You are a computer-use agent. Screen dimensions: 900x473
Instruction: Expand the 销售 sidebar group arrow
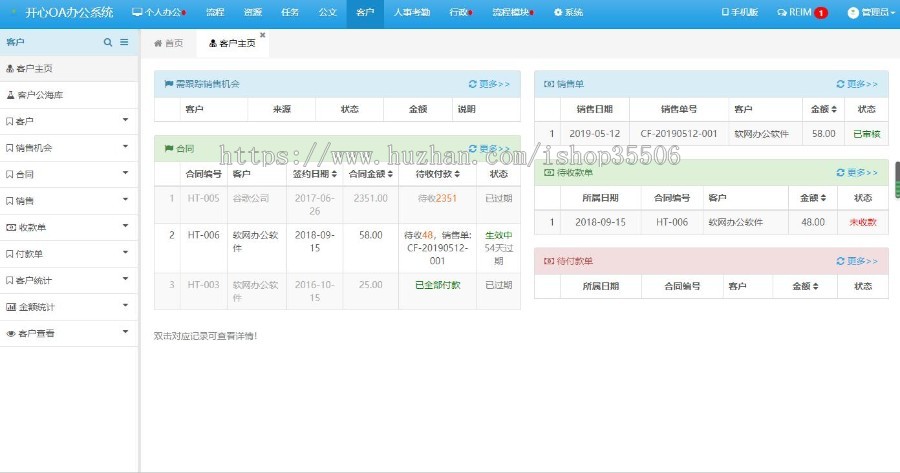[125, 199]
